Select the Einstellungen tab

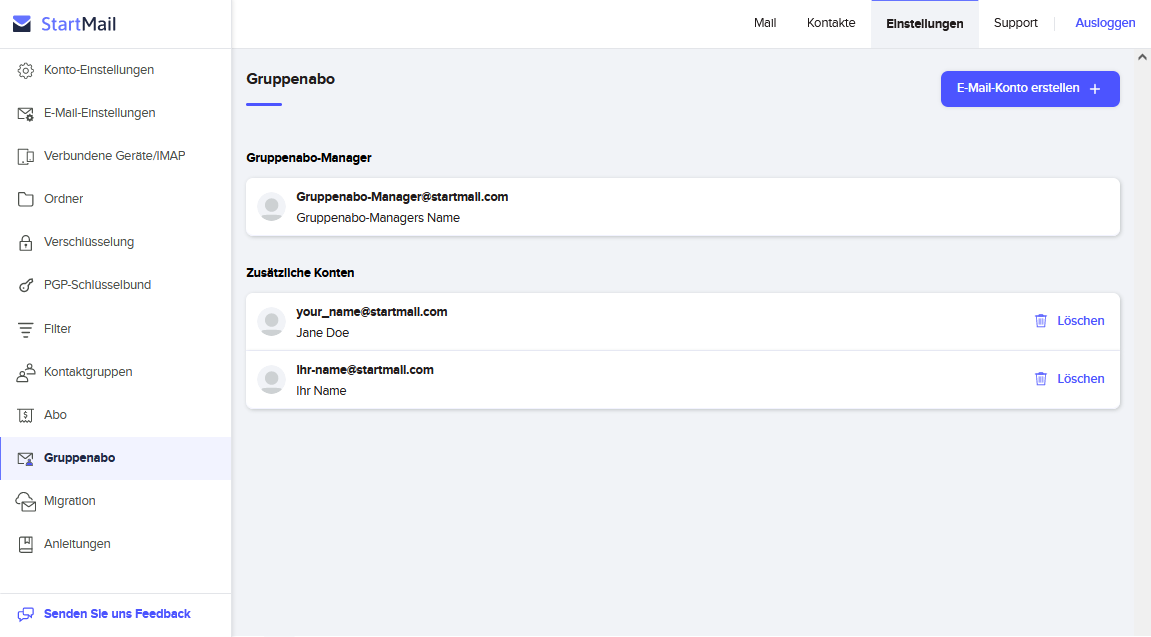(x=925, y=23)
